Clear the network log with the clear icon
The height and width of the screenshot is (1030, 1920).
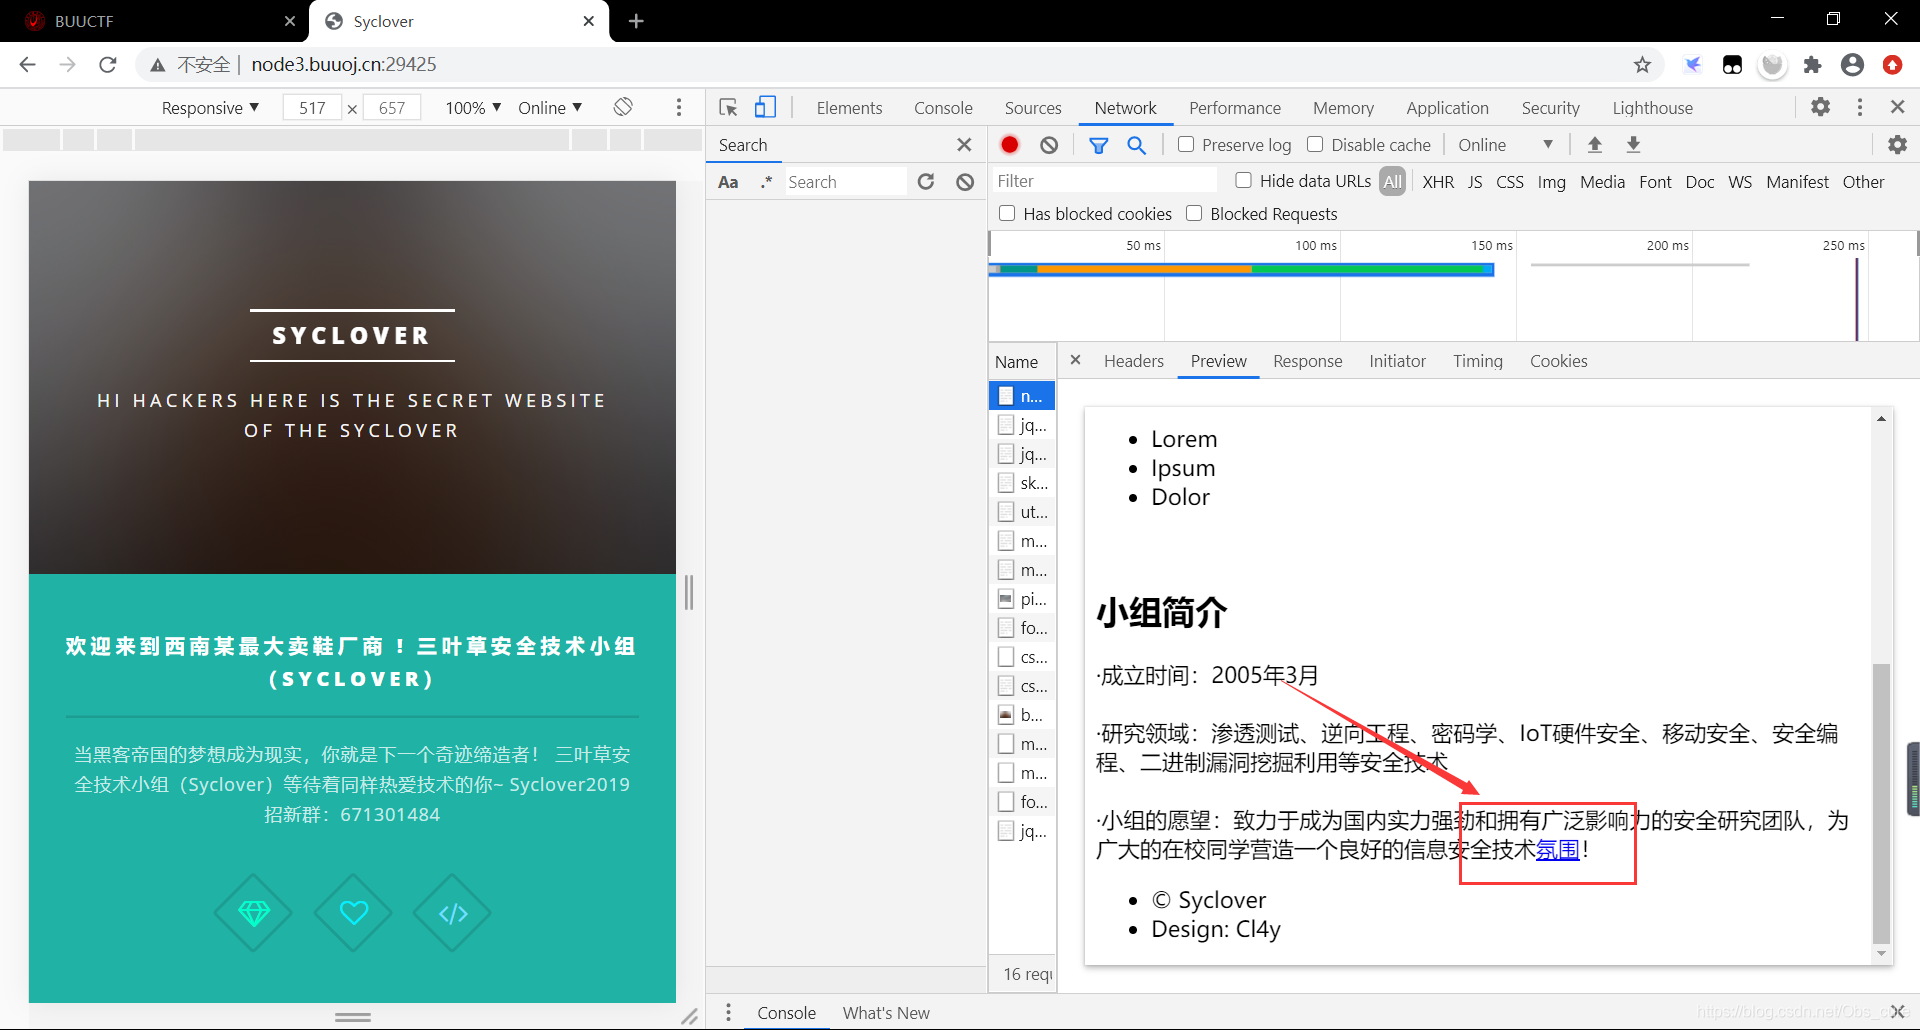(1049, 145)
